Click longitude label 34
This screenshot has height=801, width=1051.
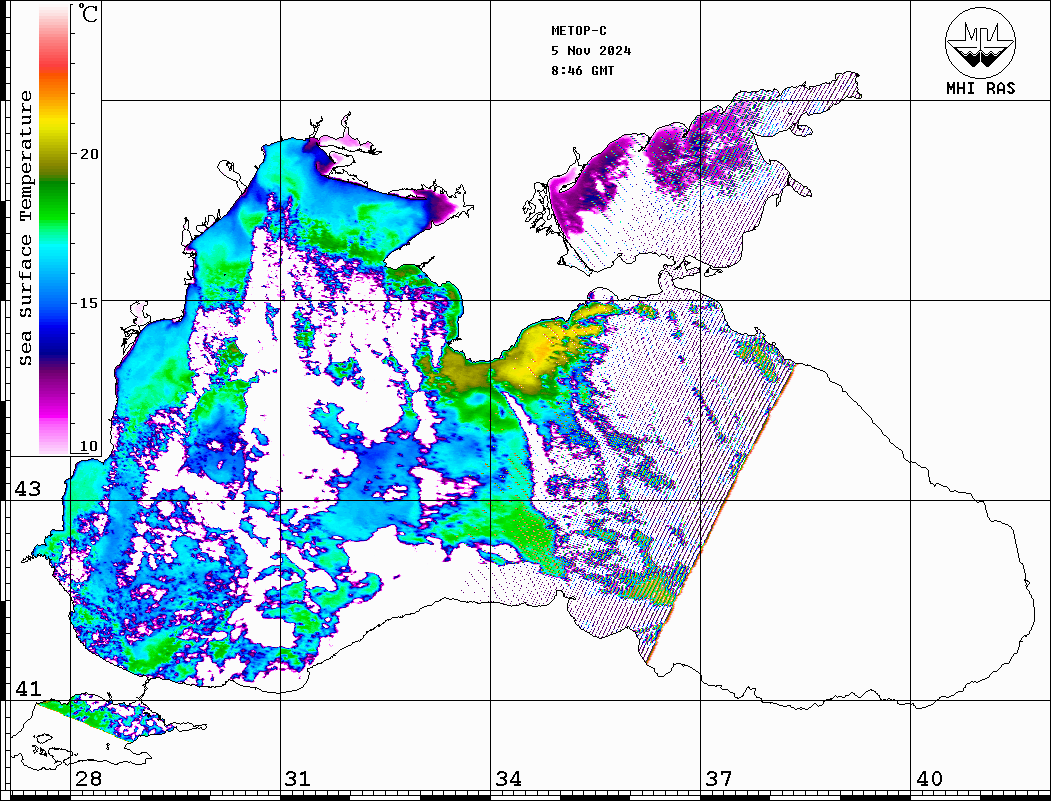[508, 779]
